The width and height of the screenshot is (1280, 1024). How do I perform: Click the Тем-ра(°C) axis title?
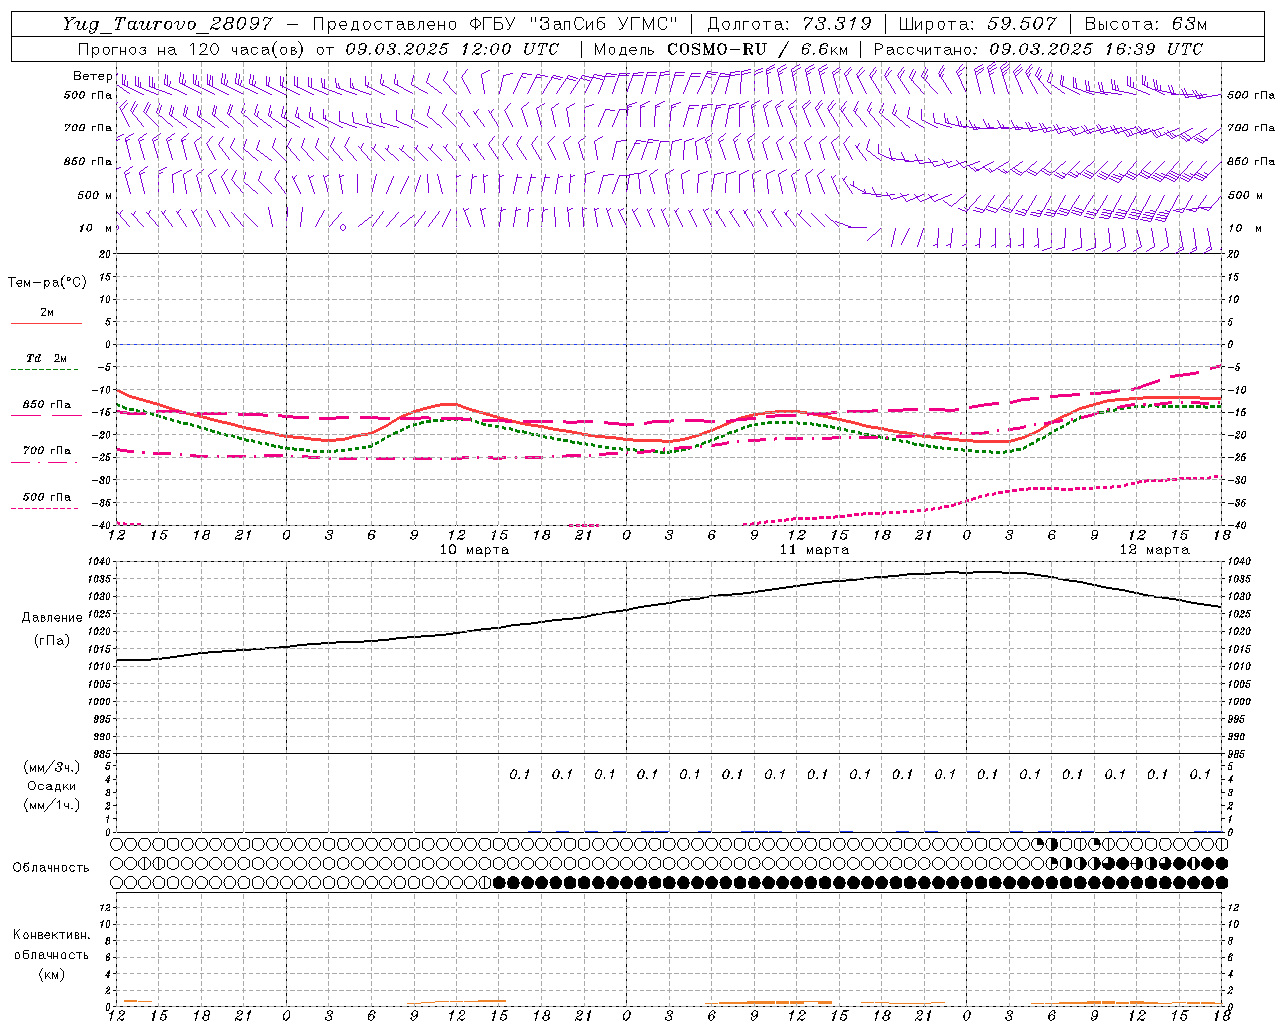click(47, 283)
